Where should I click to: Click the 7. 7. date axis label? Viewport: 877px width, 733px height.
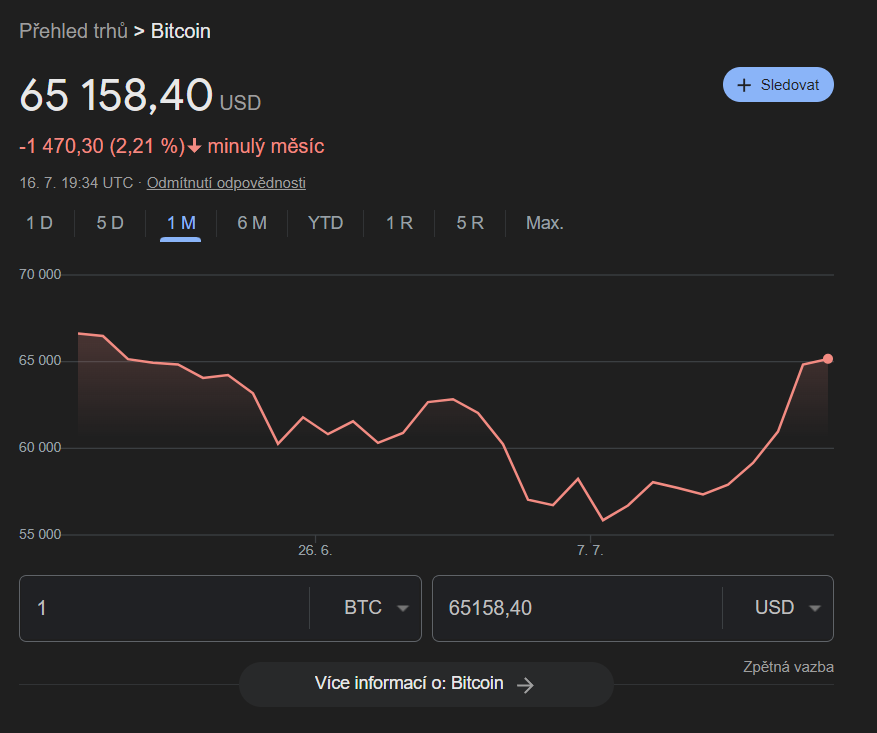[x=590, y=551]
